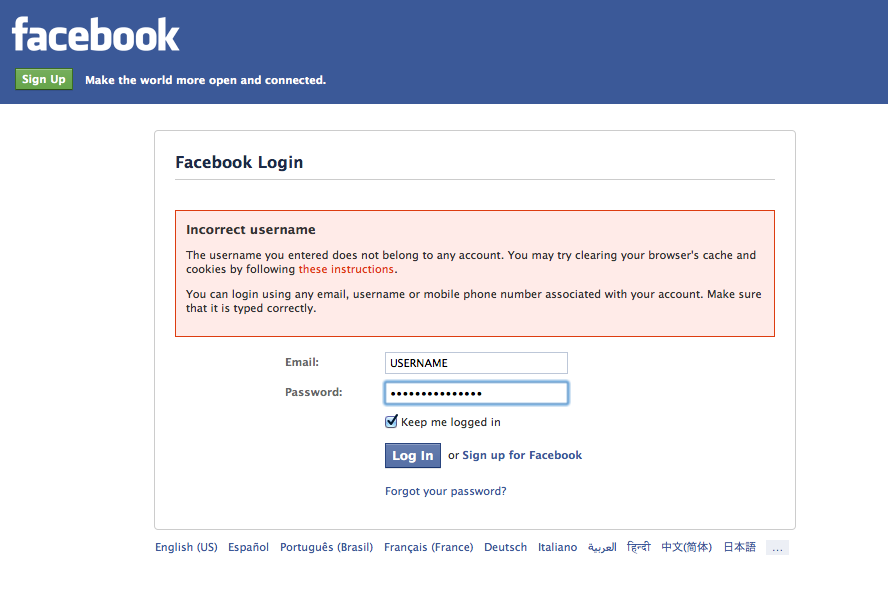Choose 中文(简体) language

pyautogui.click(x=686, y=547)
